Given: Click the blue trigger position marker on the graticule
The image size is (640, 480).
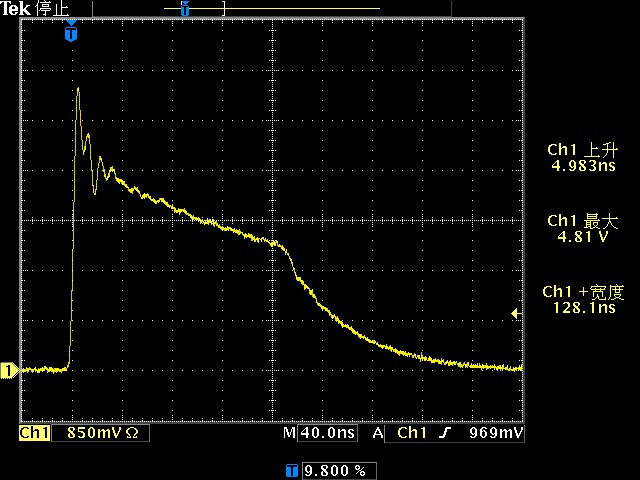Looking at the screenshot, I should click(x=70, y=32).
